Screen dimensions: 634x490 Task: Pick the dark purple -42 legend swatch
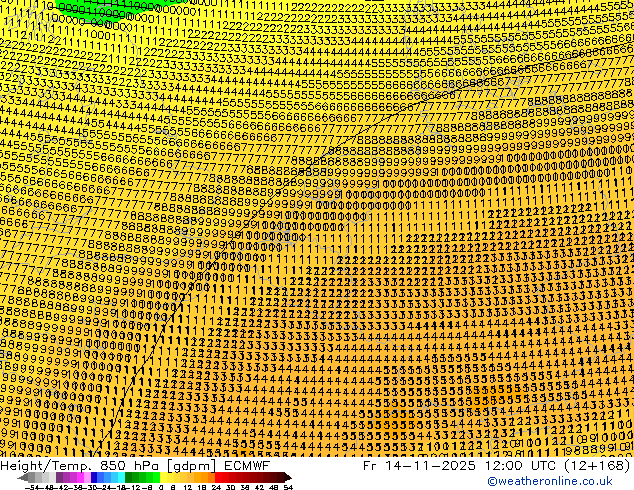tap(59, 477)
